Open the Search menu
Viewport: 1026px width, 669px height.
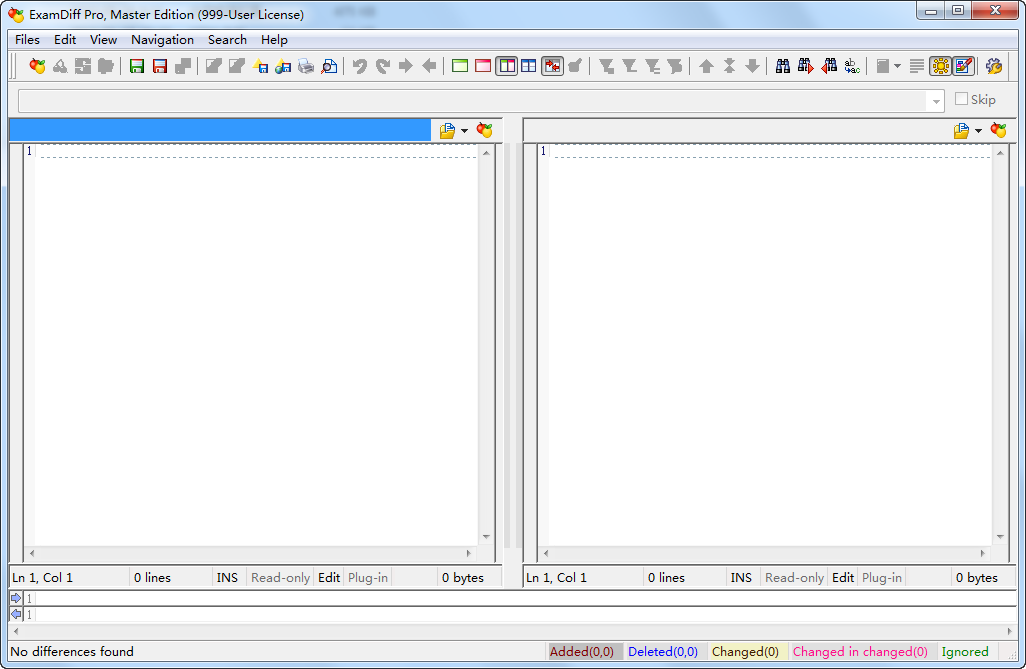[x=227, y=40]
